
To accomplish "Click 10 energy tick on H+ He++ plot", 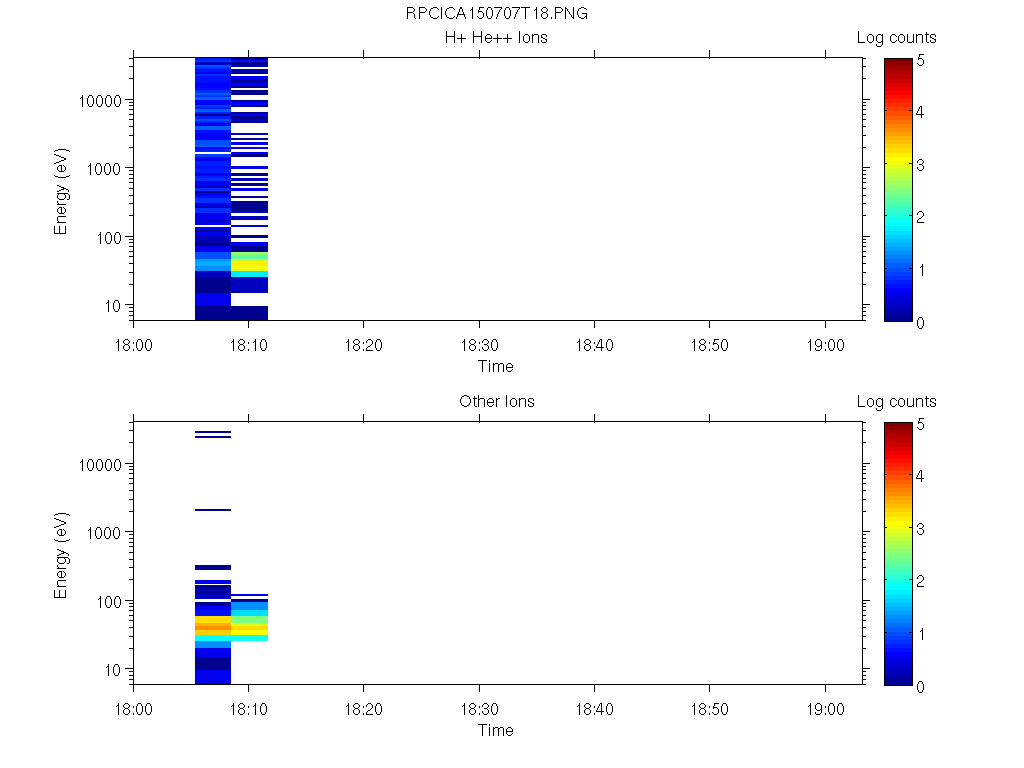I will point(114,306).
